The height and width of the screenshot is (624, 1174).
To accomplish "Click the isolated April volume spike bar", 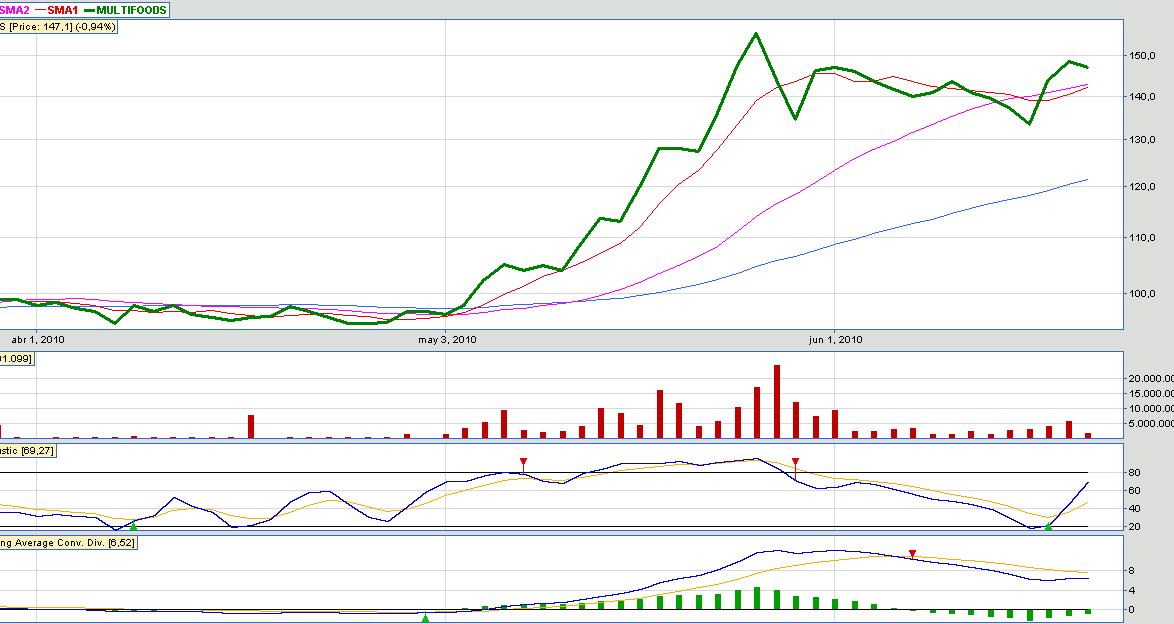I will click(251, 426).
